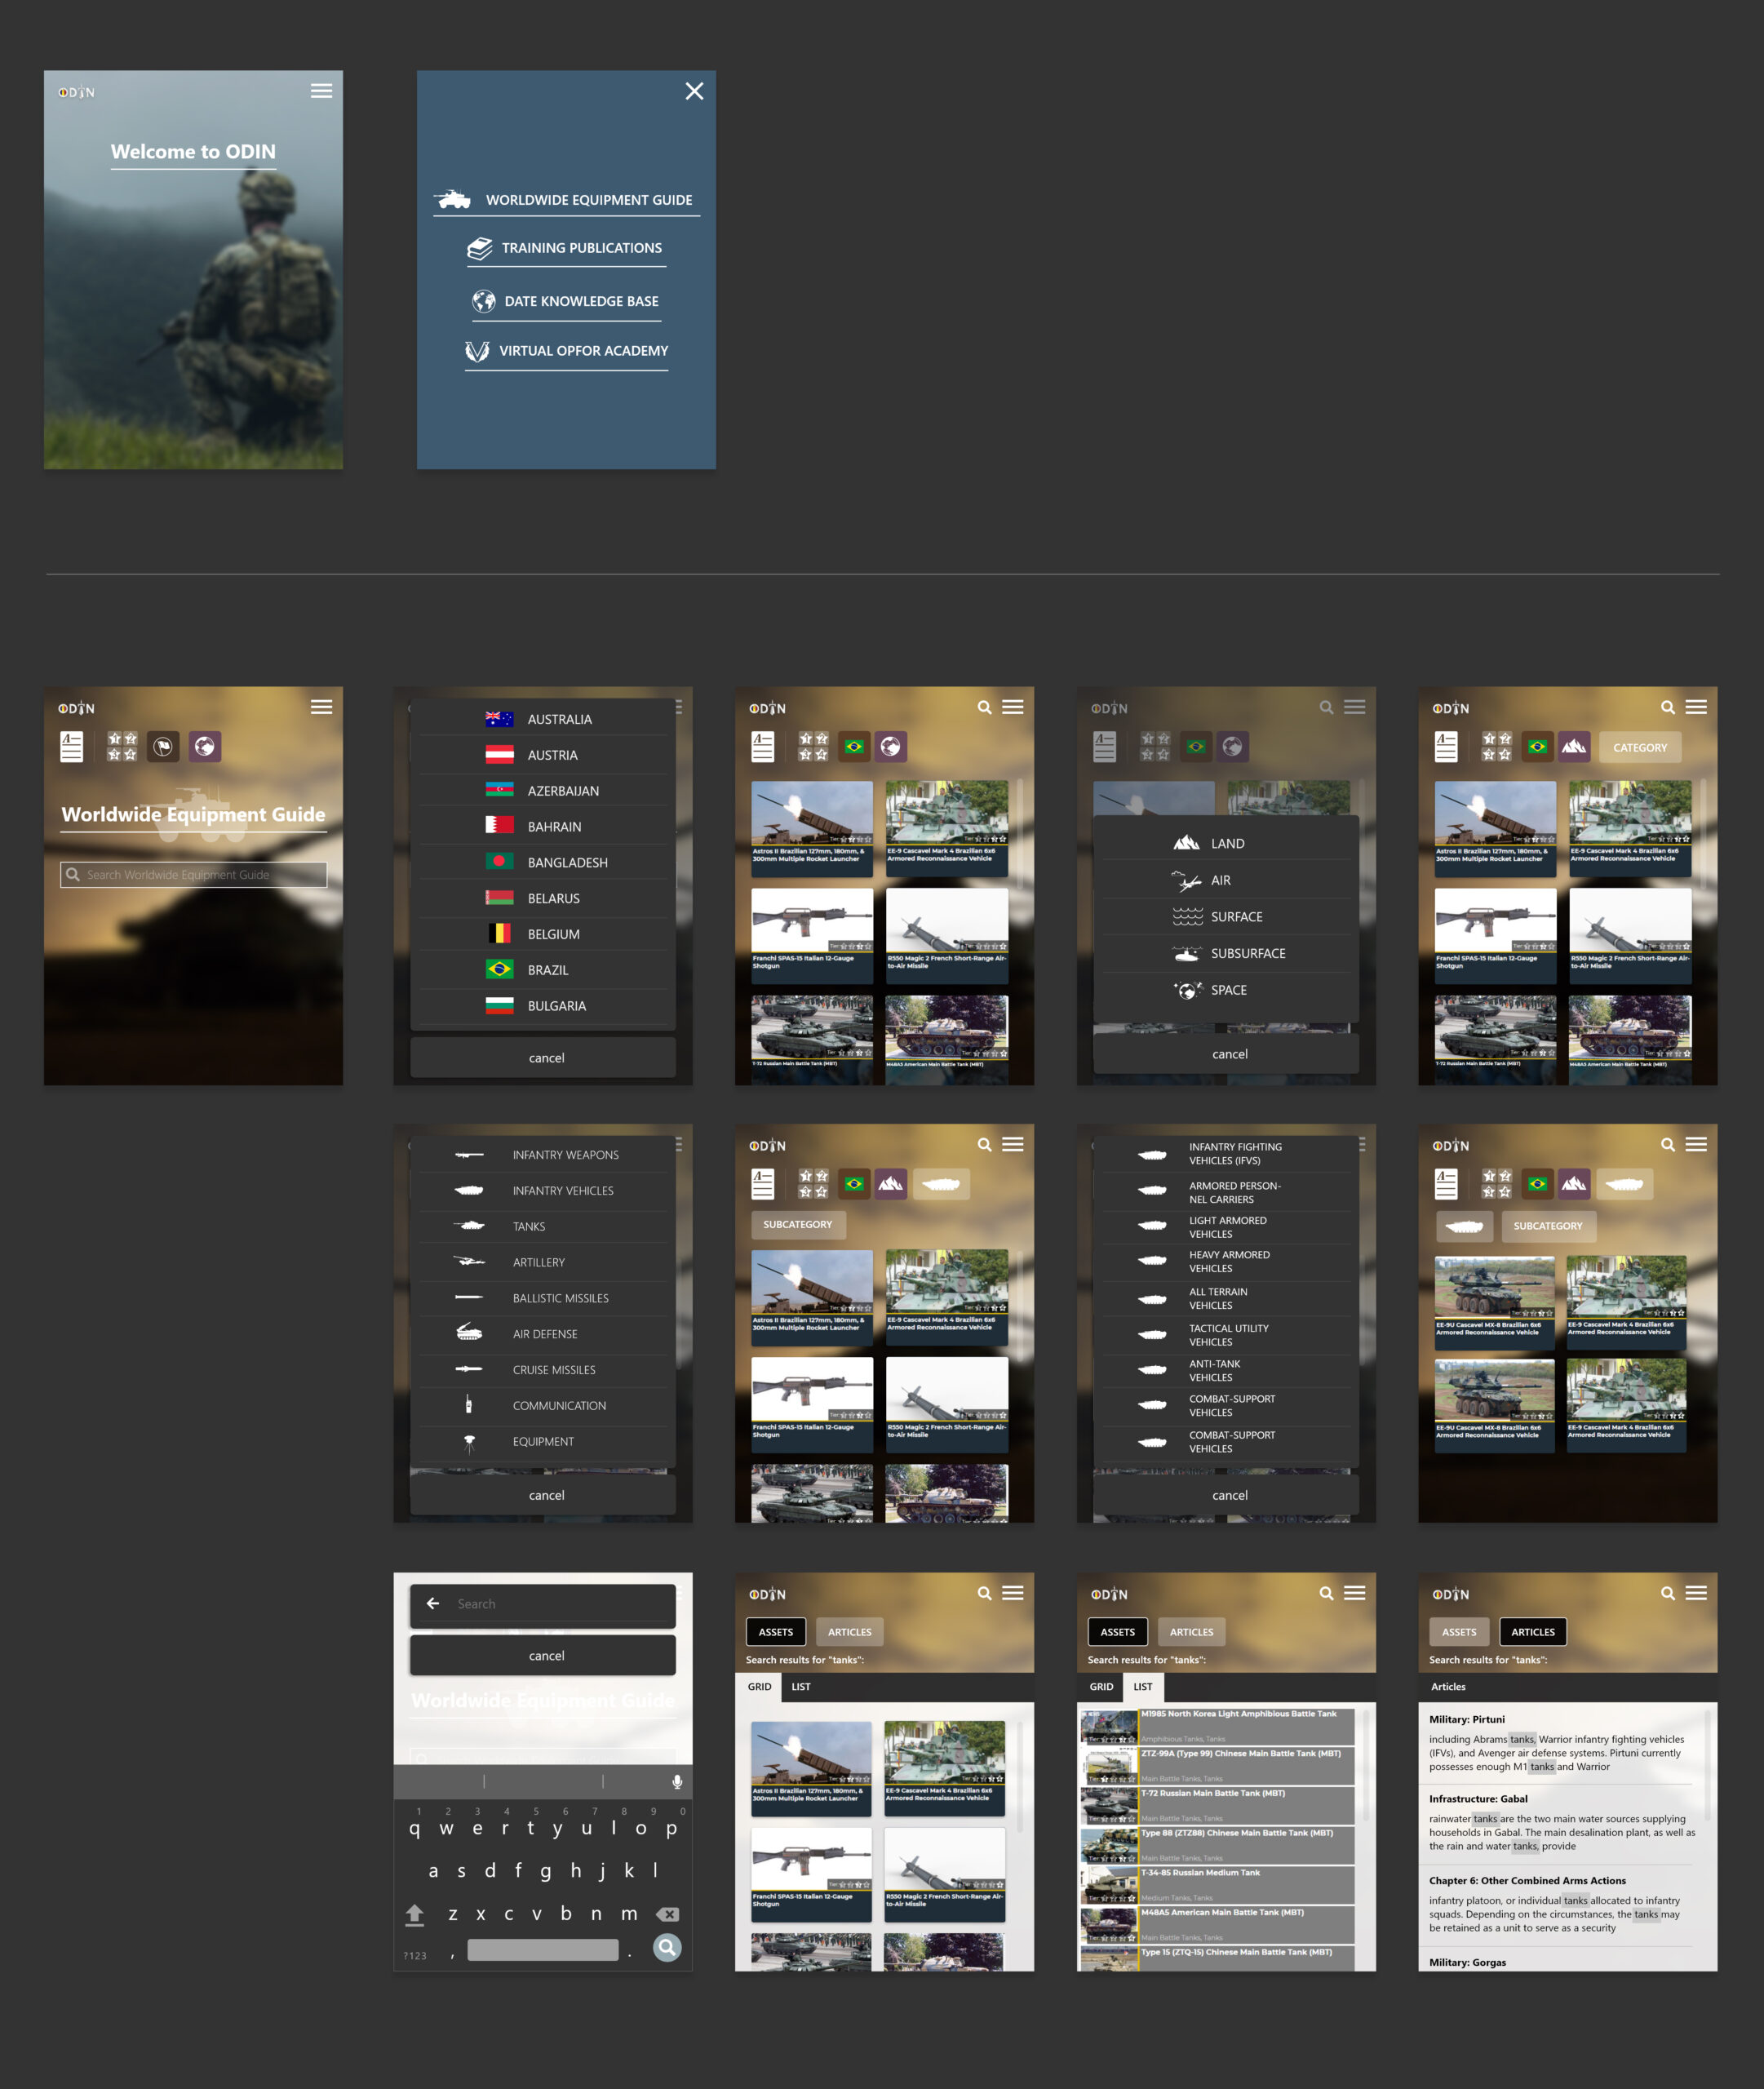The image size is (1764, 2089).
Task: Tap the document icon on Guide home screen
Action: point(71,746)
